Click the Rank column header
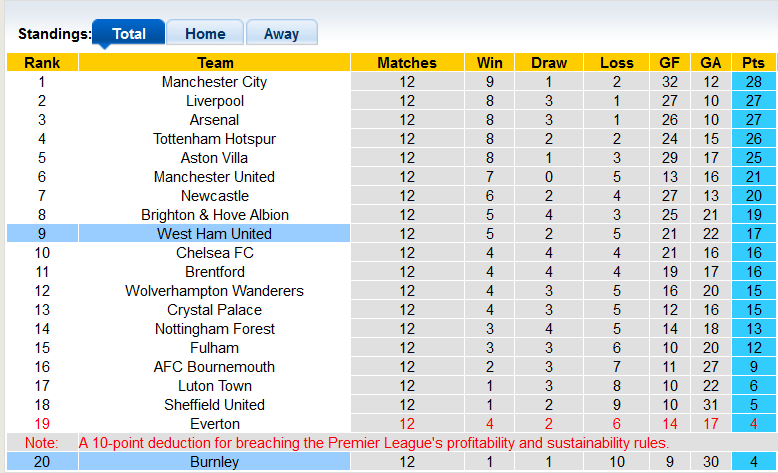 tap(41, 63)
